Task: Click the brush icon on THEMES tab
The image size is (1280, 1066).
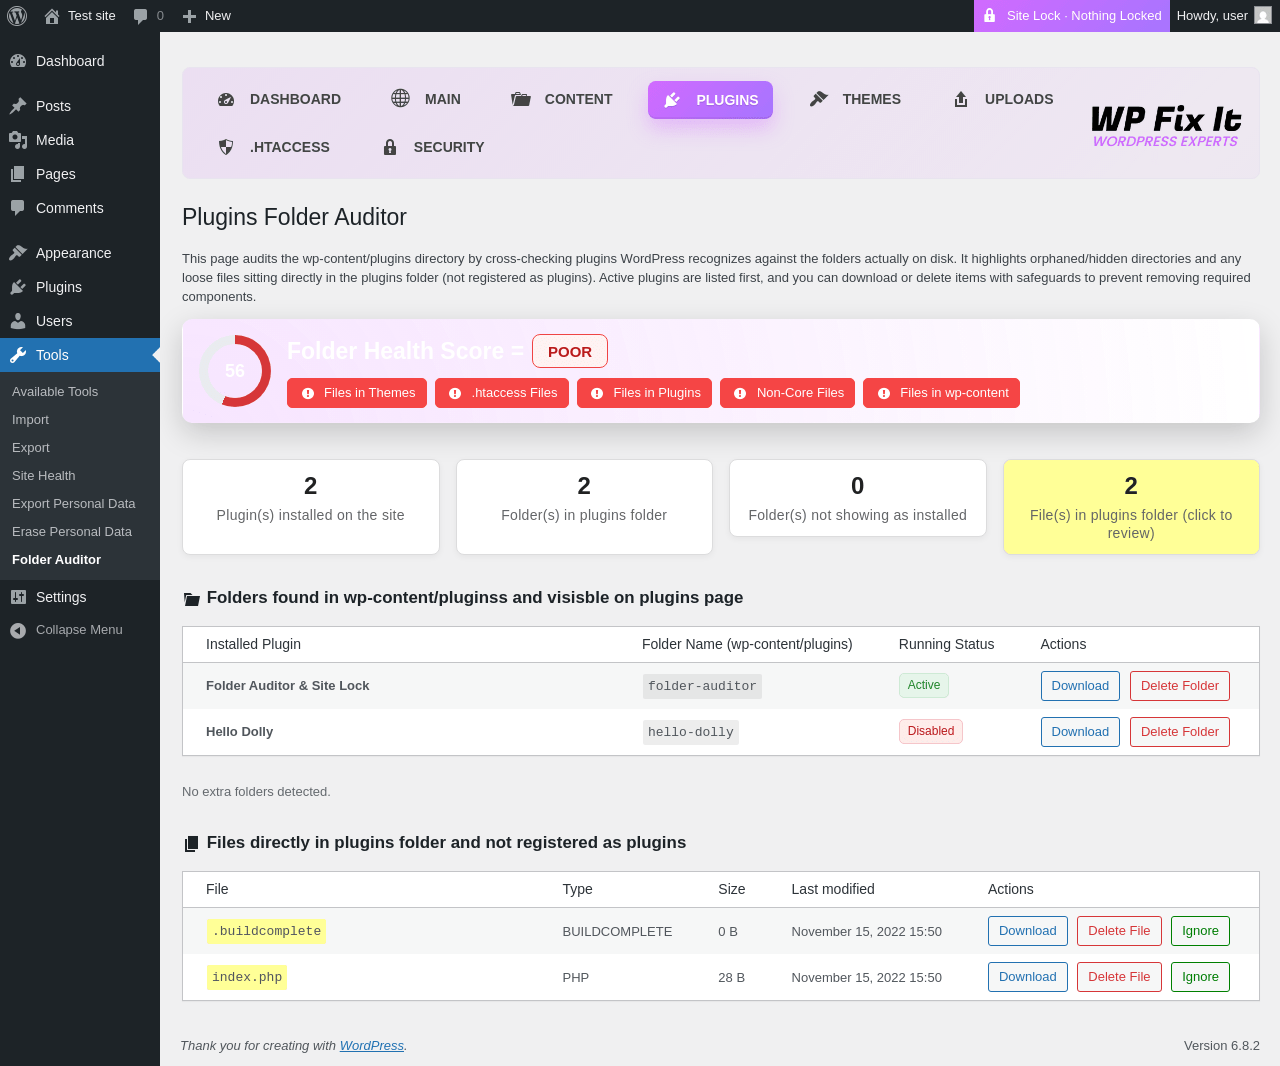Action: [818, 98]
